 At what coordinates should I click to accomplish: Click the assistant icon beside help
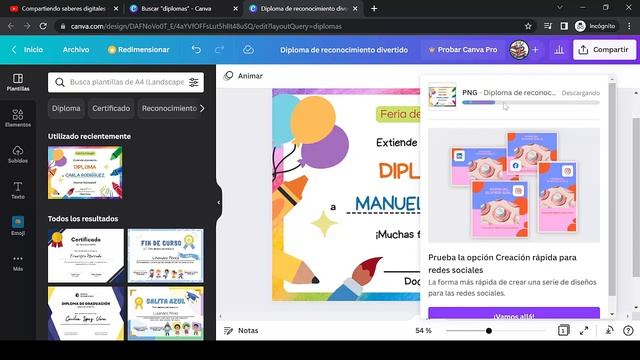(609, 331)
